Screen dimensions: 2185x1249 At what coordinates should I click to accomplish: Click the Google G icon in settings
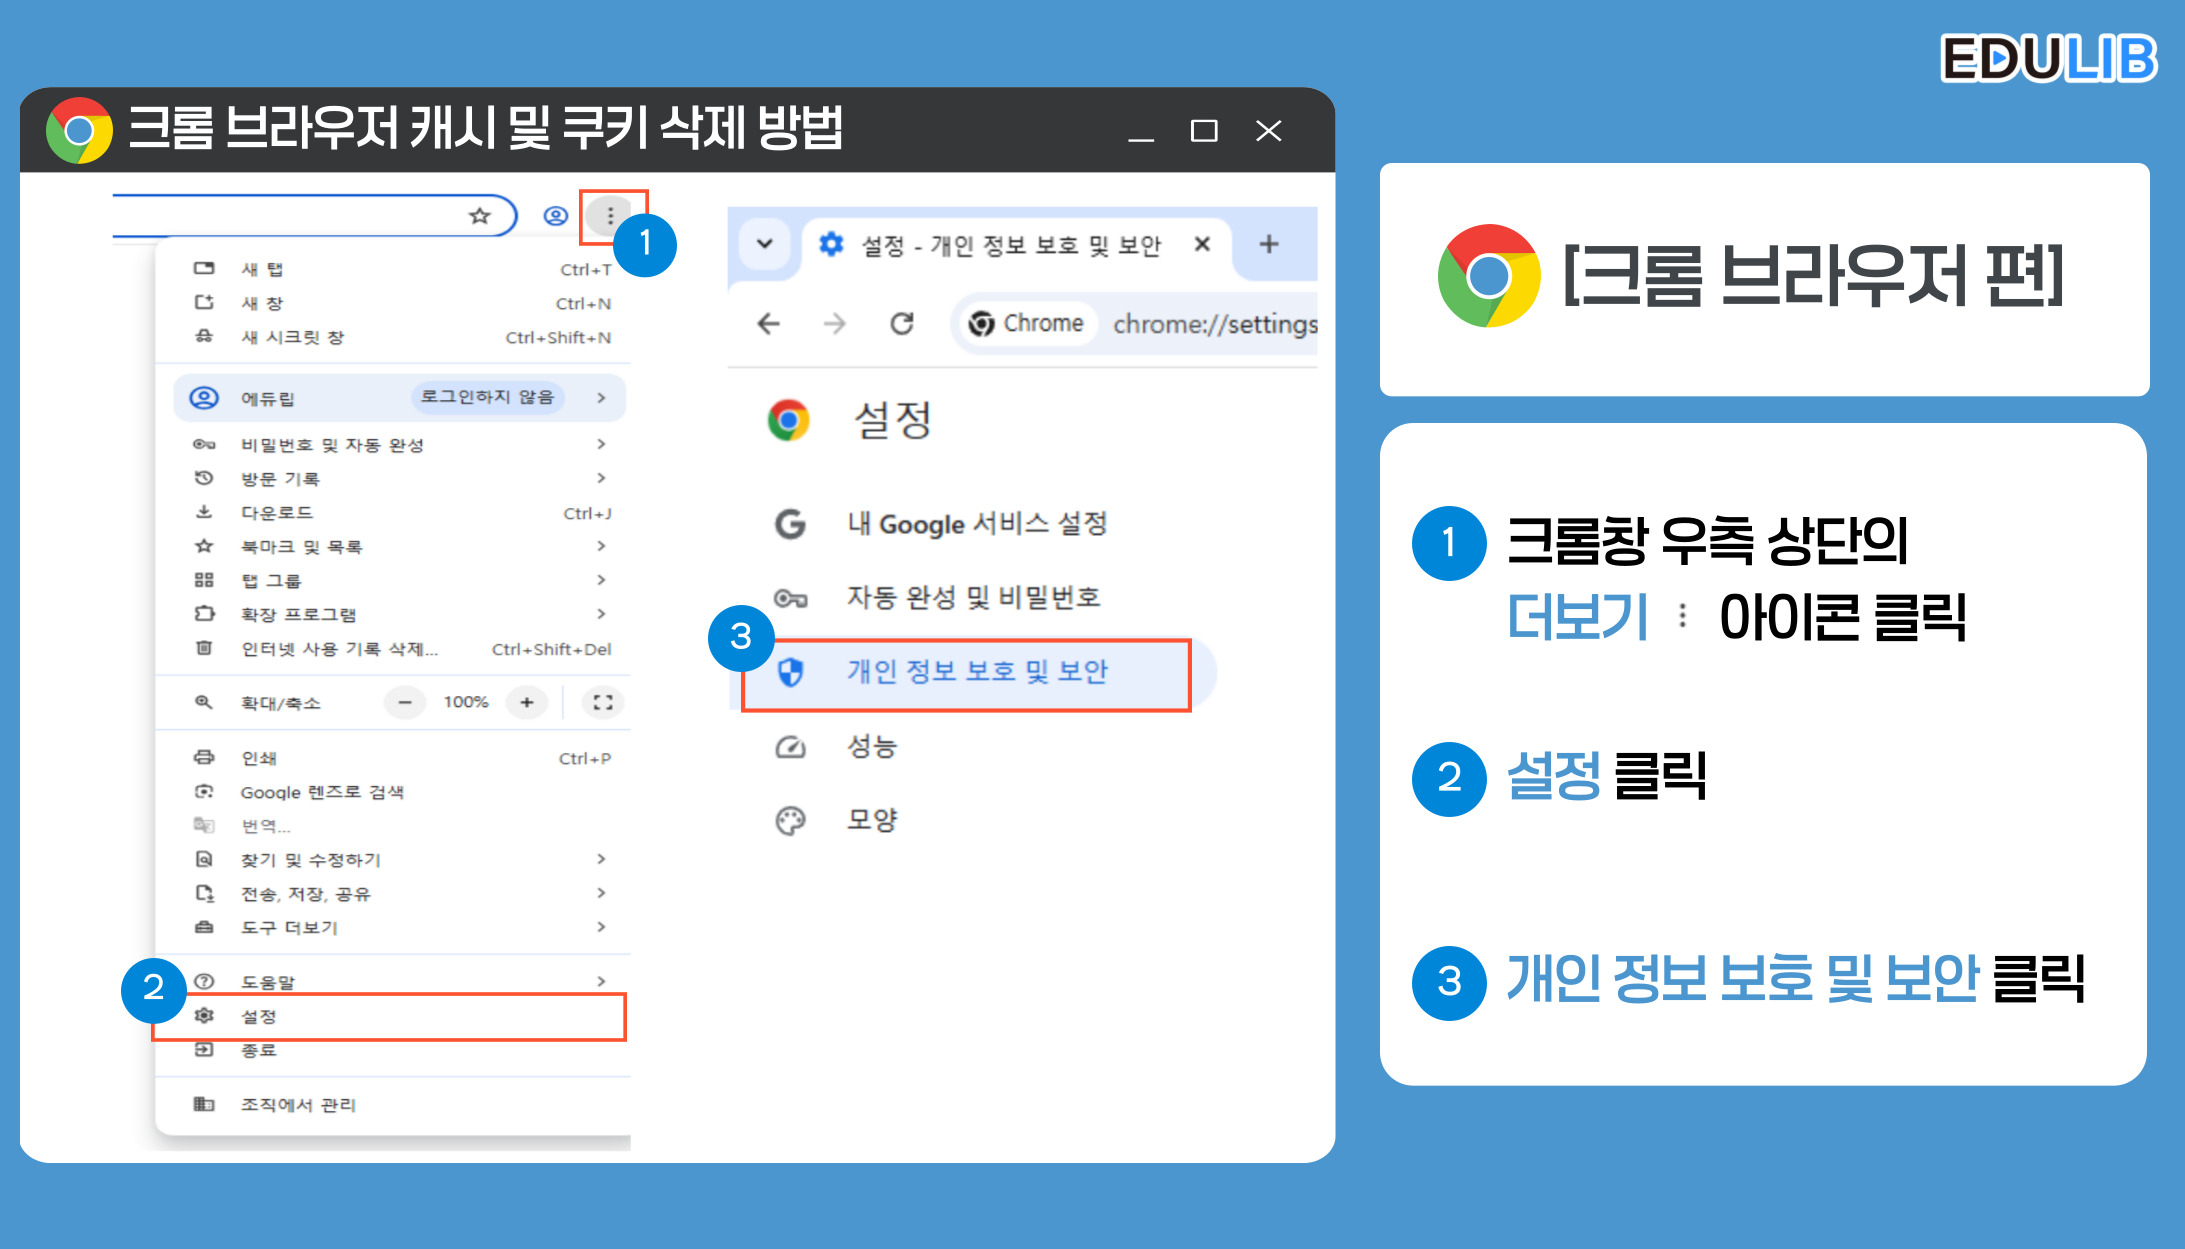pyautogui.click(x=790, y=524)
